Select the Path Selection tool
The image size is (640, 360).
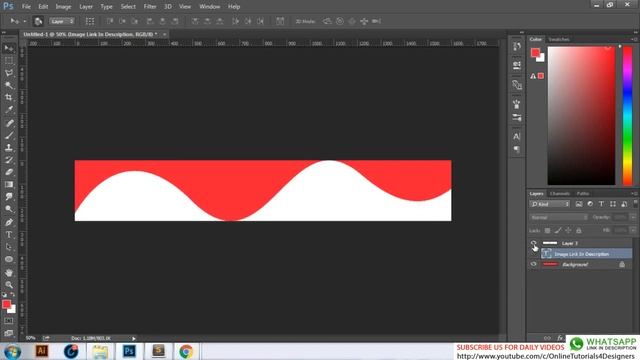pos(9,247)
